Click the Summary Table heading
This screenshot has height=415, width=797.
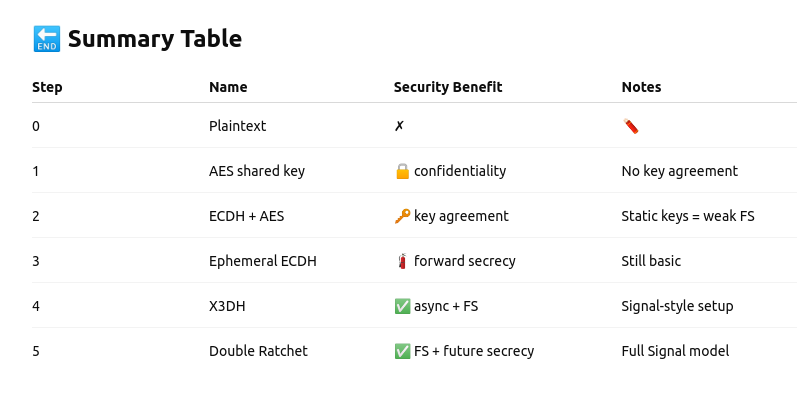(155, 39)
